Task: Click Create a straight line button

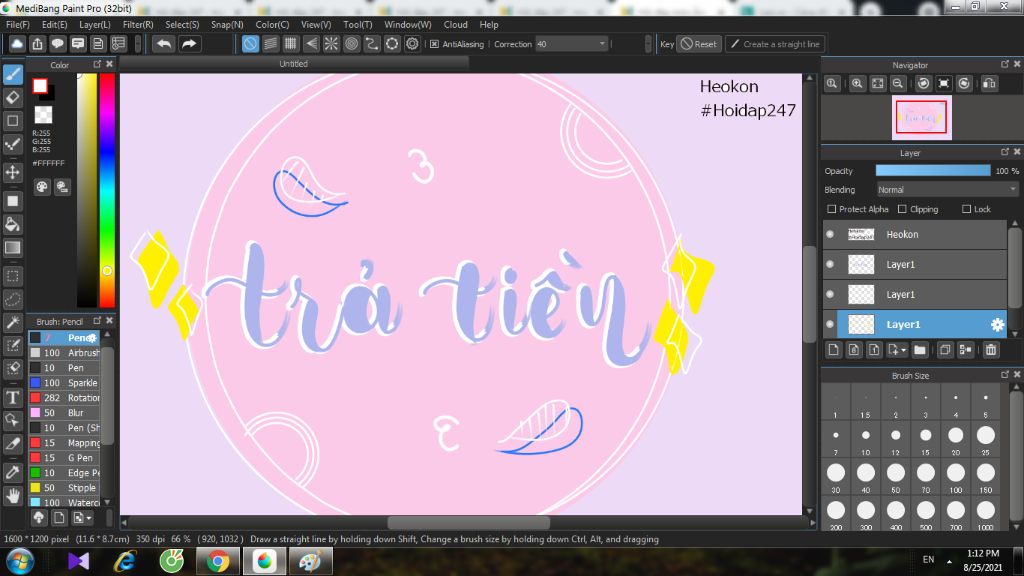Action: click(775, 44)
